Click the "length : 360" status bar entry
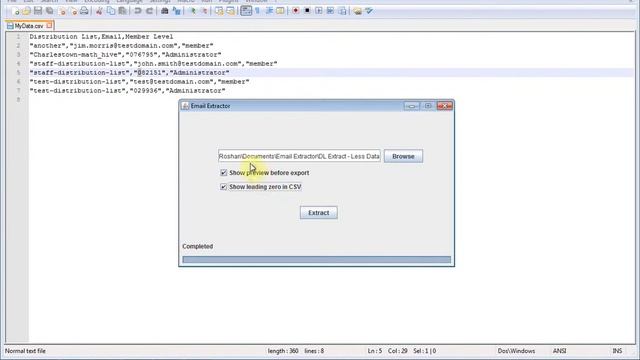 click(x=283, y=351)
